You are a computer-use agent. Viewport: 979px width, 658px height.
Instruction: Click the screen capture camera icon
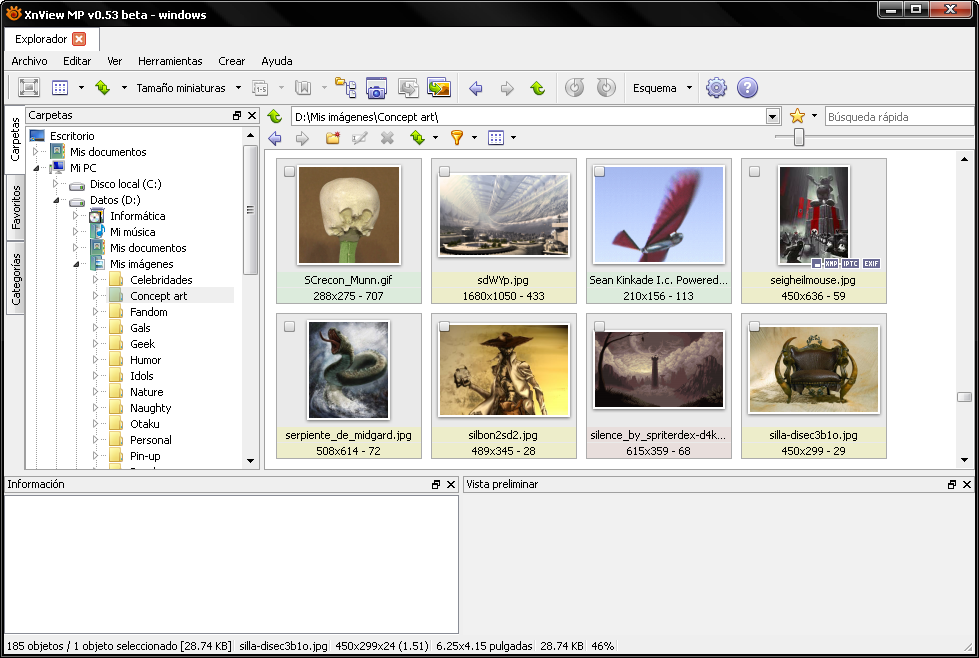click(376, 87)
